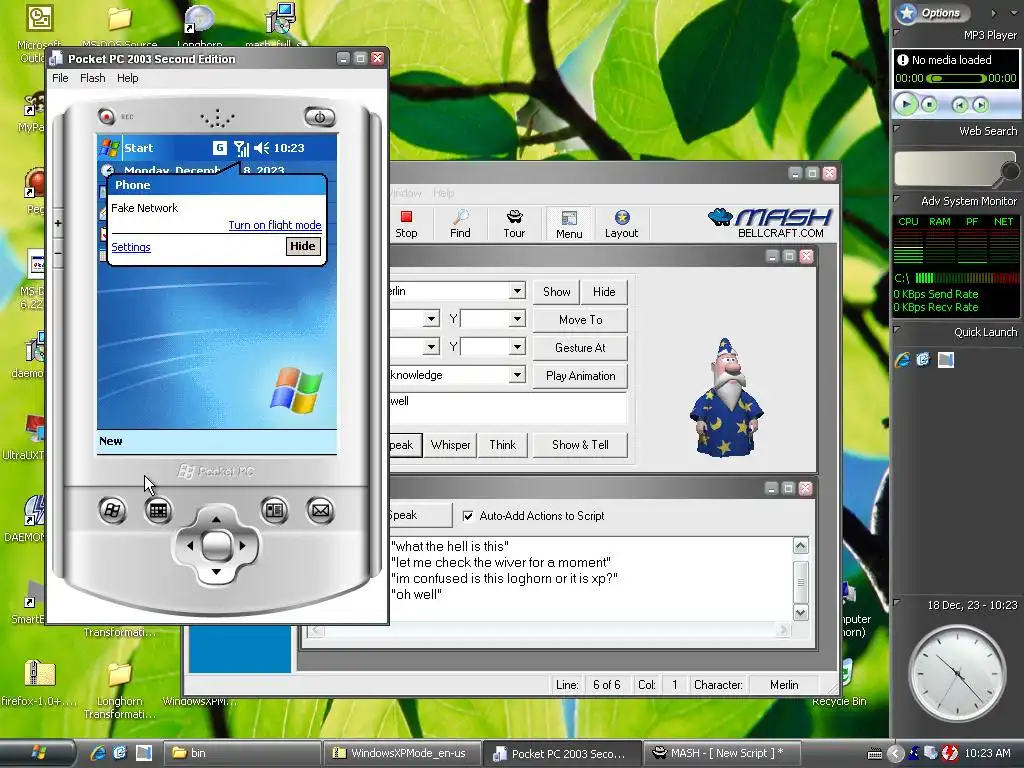This screenshot has width=1024, height=768.
Task: Click the Merlin wizard character
Action: (x=726, y=397)
